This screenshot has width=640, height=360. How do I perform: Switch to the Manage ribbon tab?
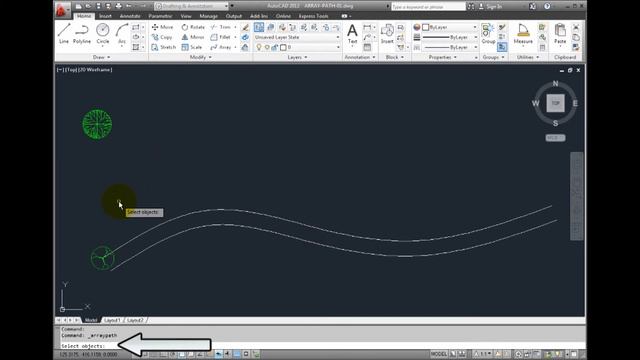click(x=208, y=16)
